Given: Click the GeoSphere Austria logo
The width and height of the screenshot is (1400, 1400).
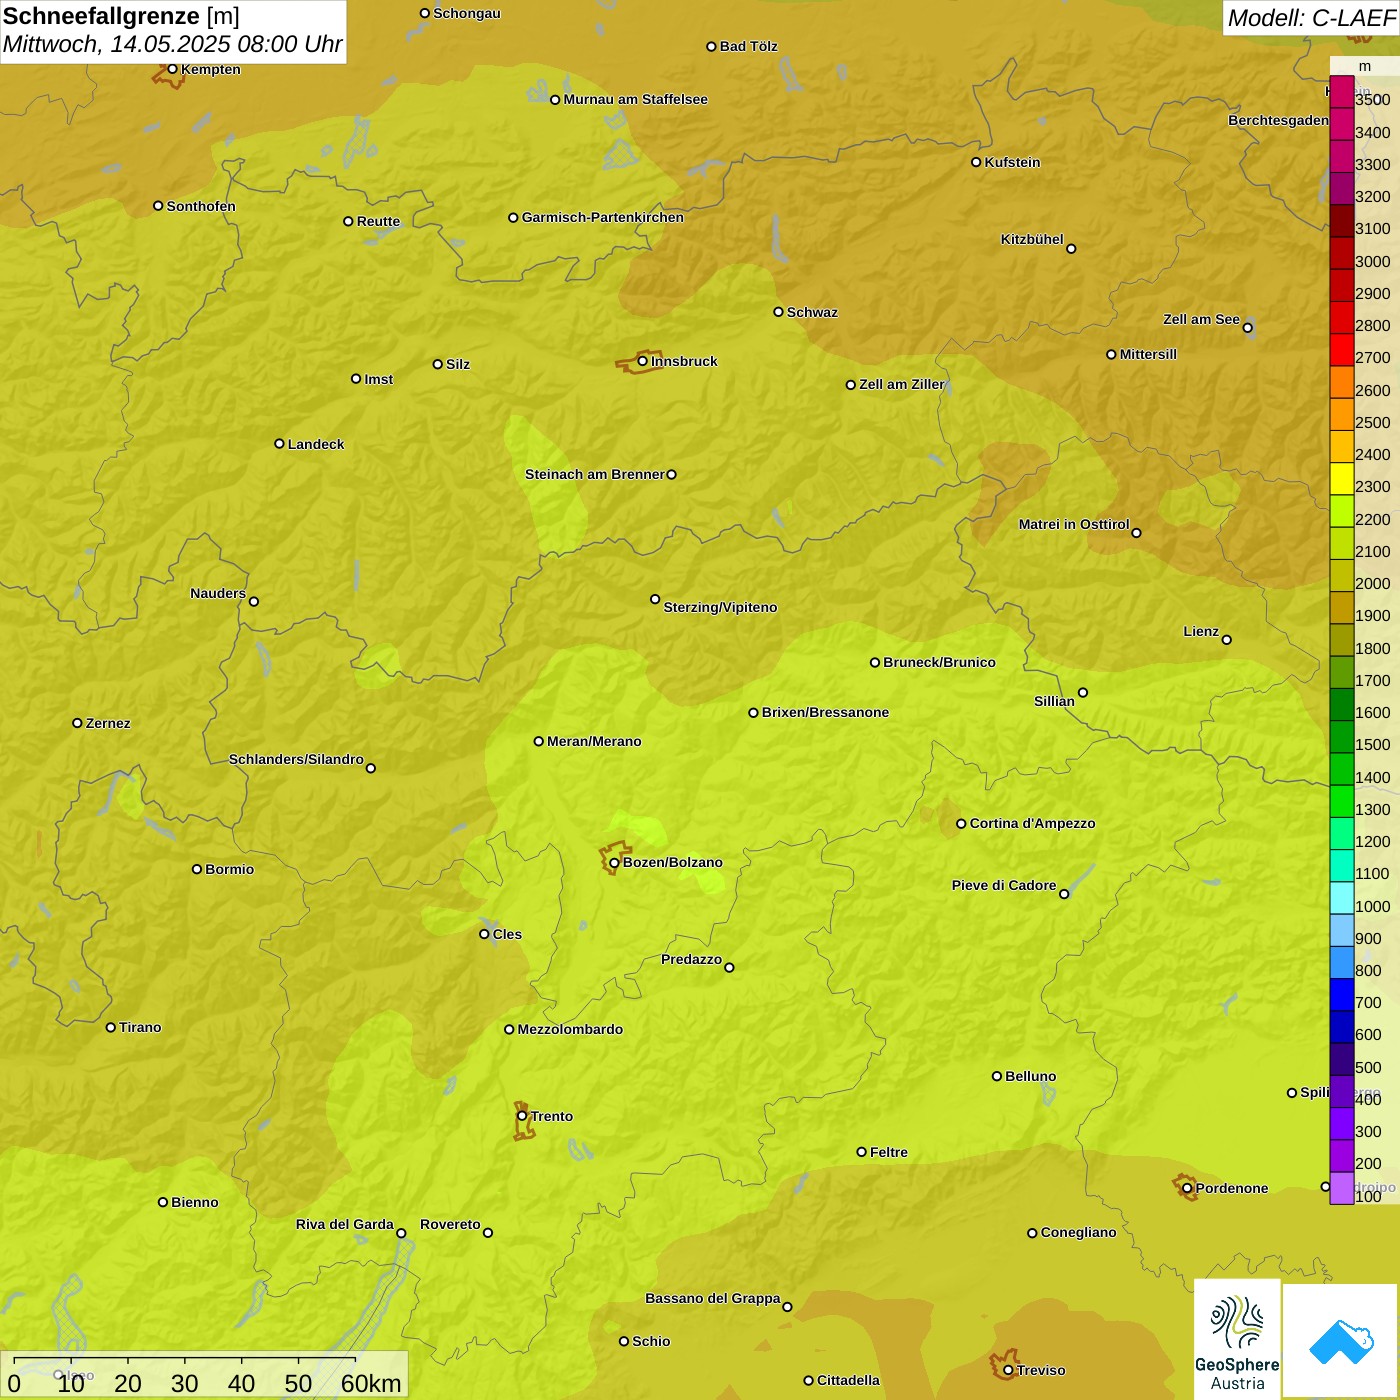Looking at the screenshot, I should click(1237, 1339).
